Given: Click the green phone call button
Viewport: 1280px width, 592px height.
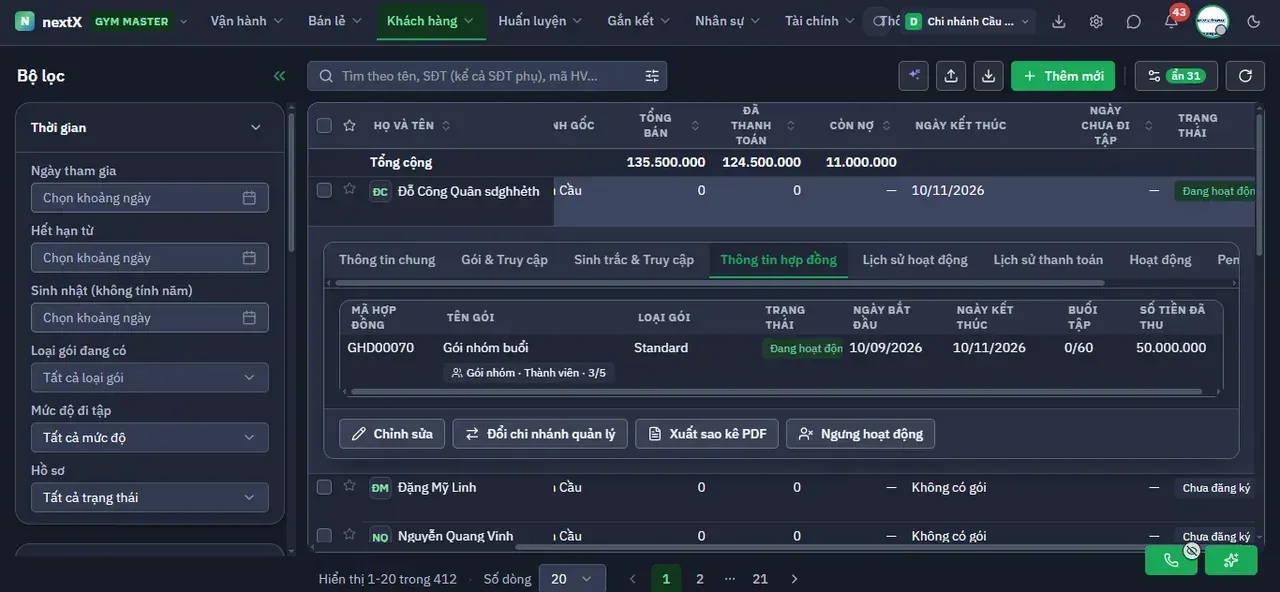Looking at the screenshot, I should pos(1171,560).
